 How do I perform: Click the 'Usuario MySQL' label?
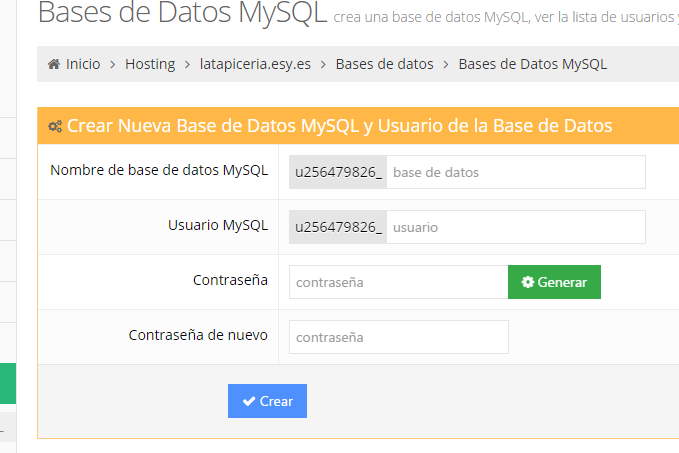pyautogui.click(x=218, y=225)
